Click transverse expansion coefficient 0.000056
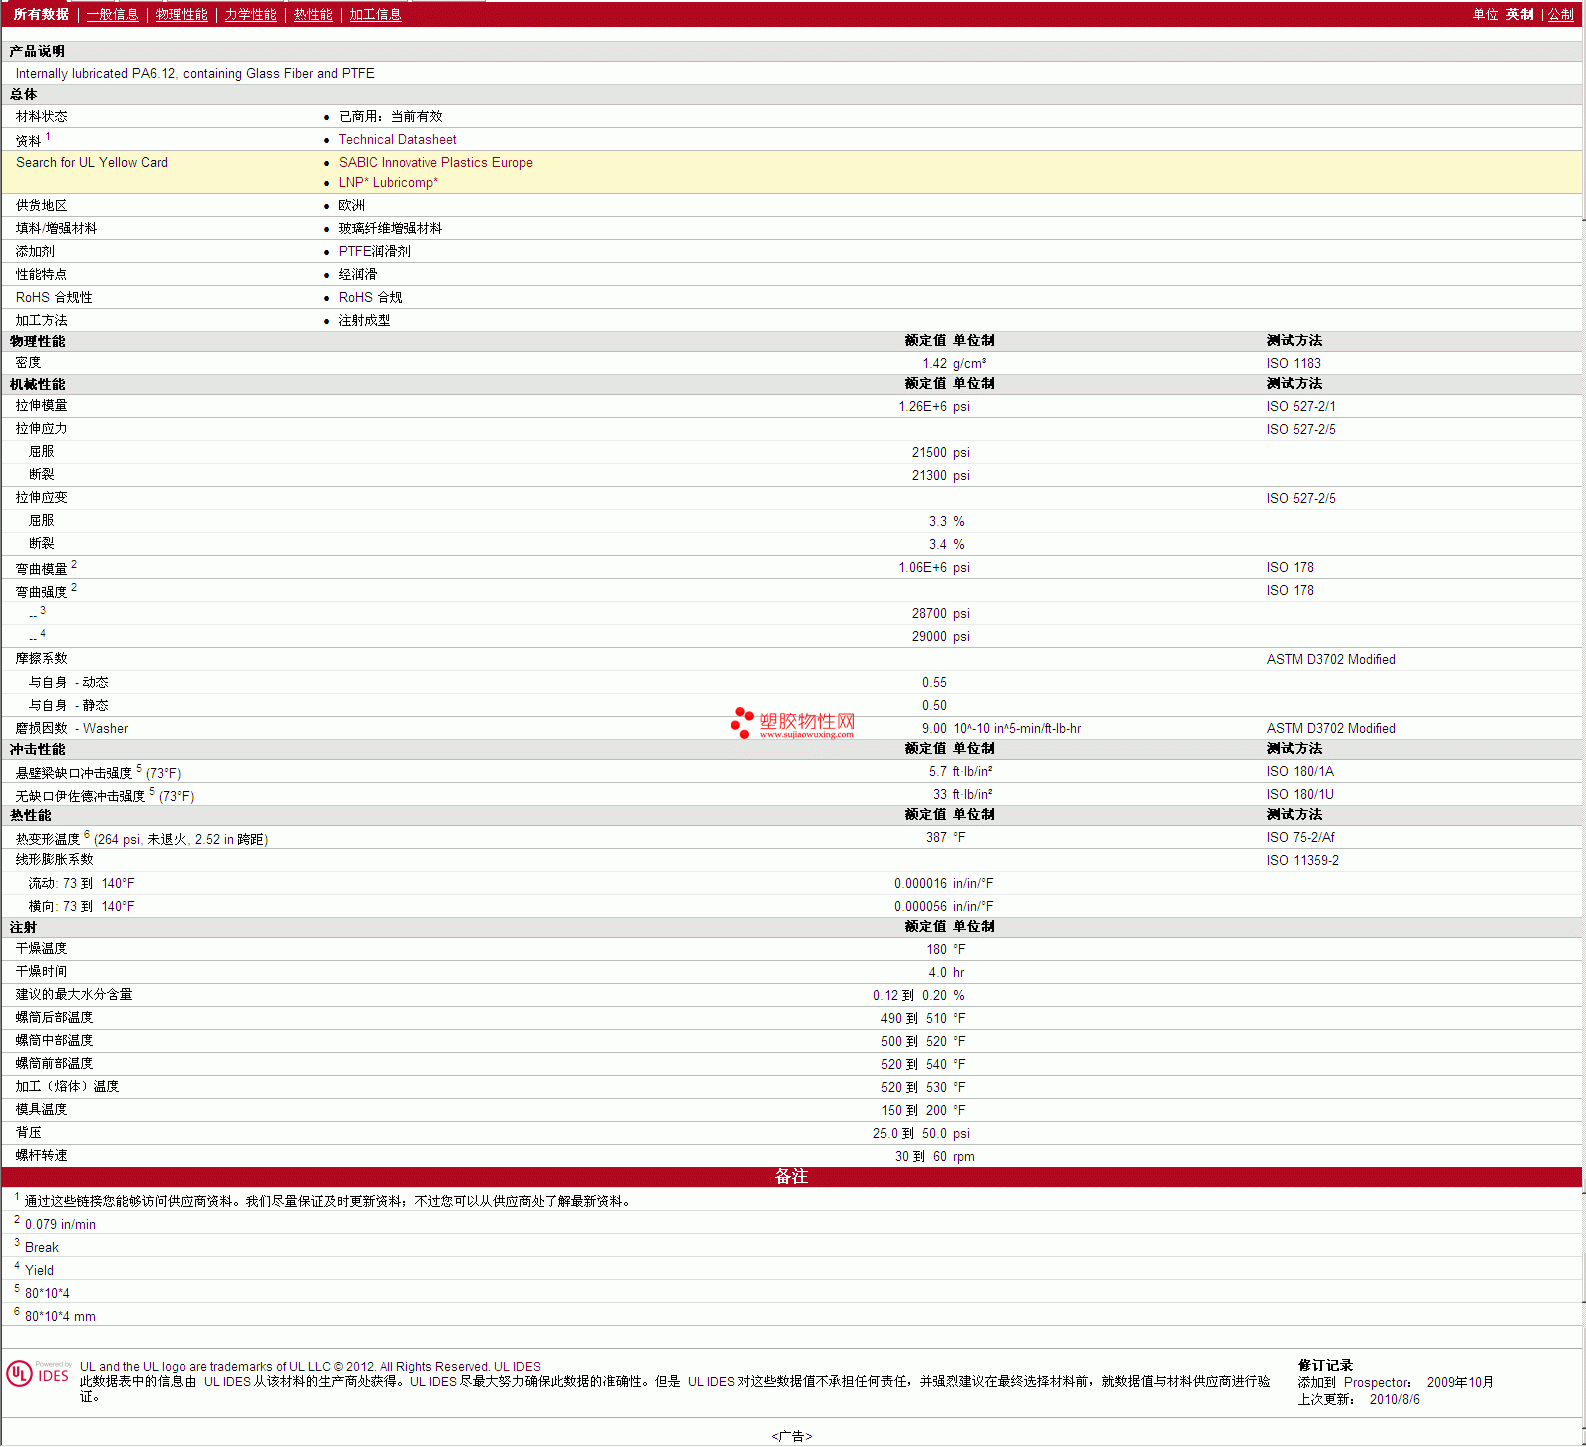Viewport: 1586px width, 1447px height. click(920, 907)
